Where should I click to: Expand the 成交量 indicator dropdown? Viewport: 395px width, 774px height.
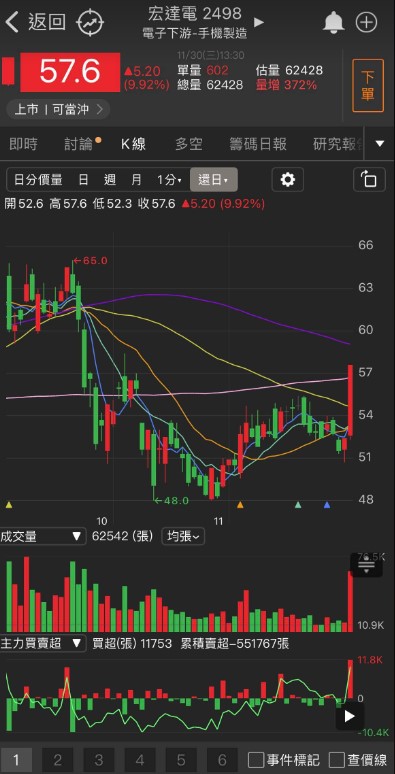click(42, 536)
